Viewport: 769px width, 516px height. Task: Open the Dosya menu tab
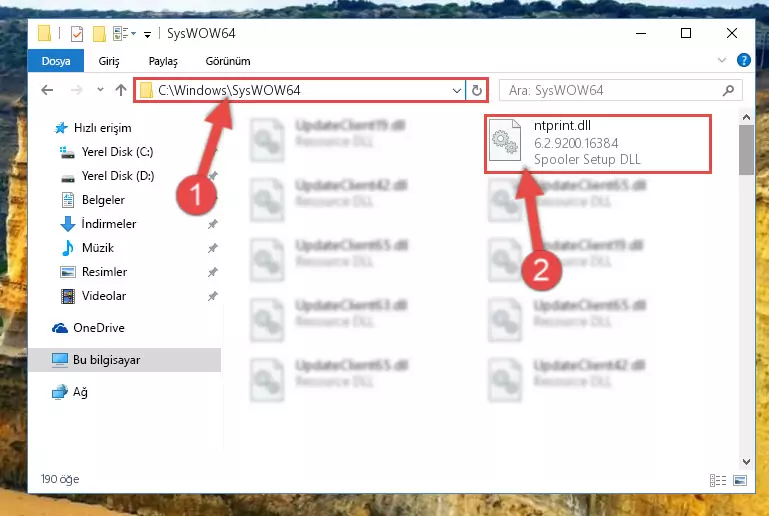point(56,61)
